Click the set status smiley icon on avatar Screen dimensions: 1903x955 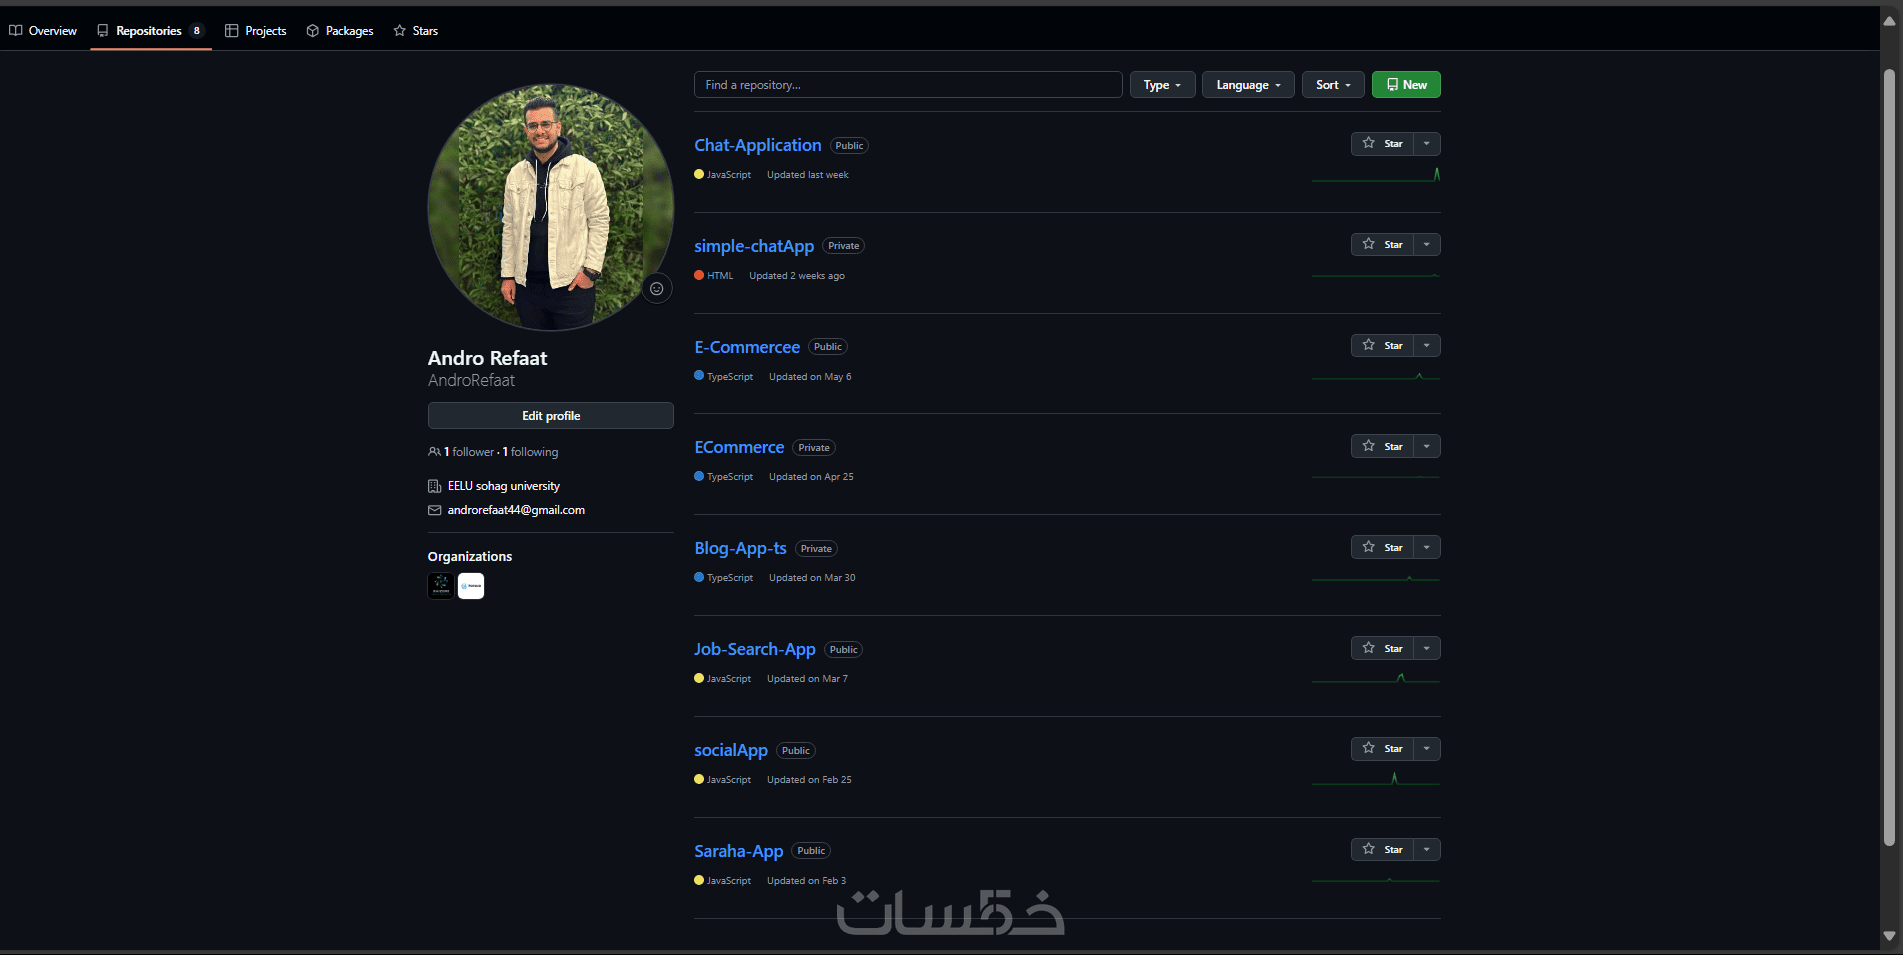(x=657, y=289)
